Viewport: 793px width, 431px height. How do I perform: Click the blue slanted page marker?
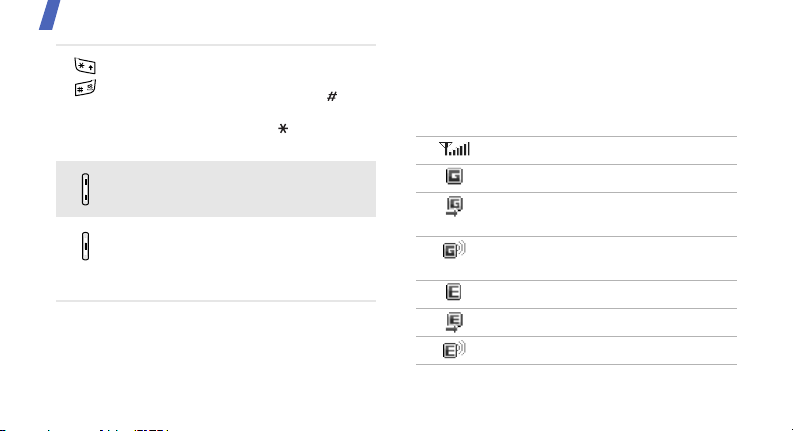pyautogui.click(x=50, y=15)
